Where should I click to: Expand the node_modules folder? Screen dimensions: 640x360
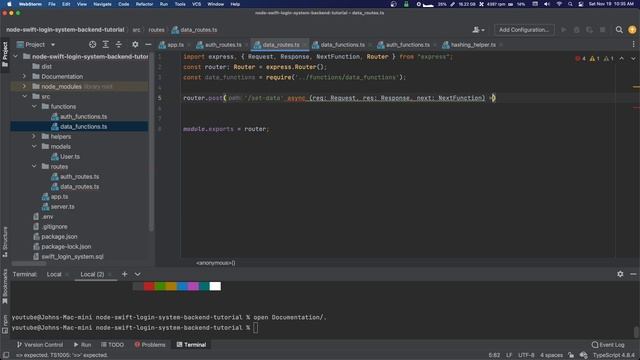[x=24, y=87]
